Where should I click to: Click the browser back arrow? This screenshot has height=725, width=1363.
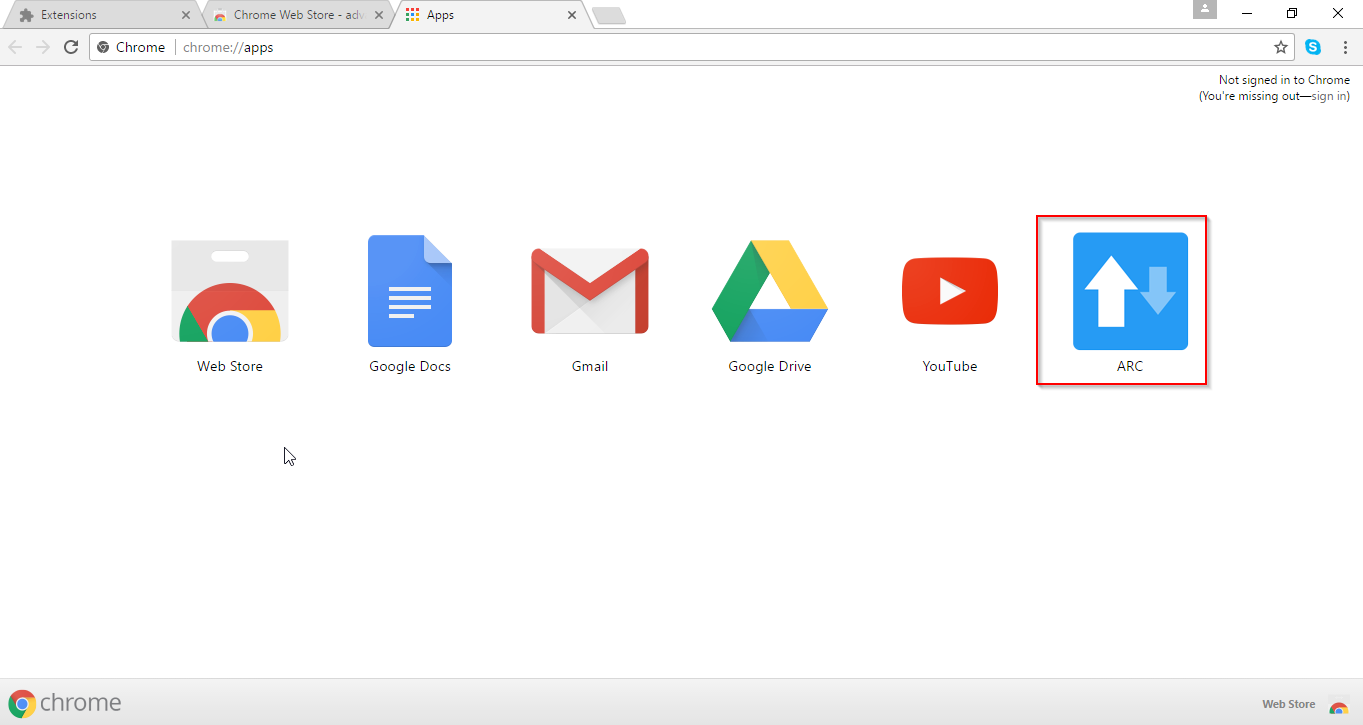click(15, 47)
